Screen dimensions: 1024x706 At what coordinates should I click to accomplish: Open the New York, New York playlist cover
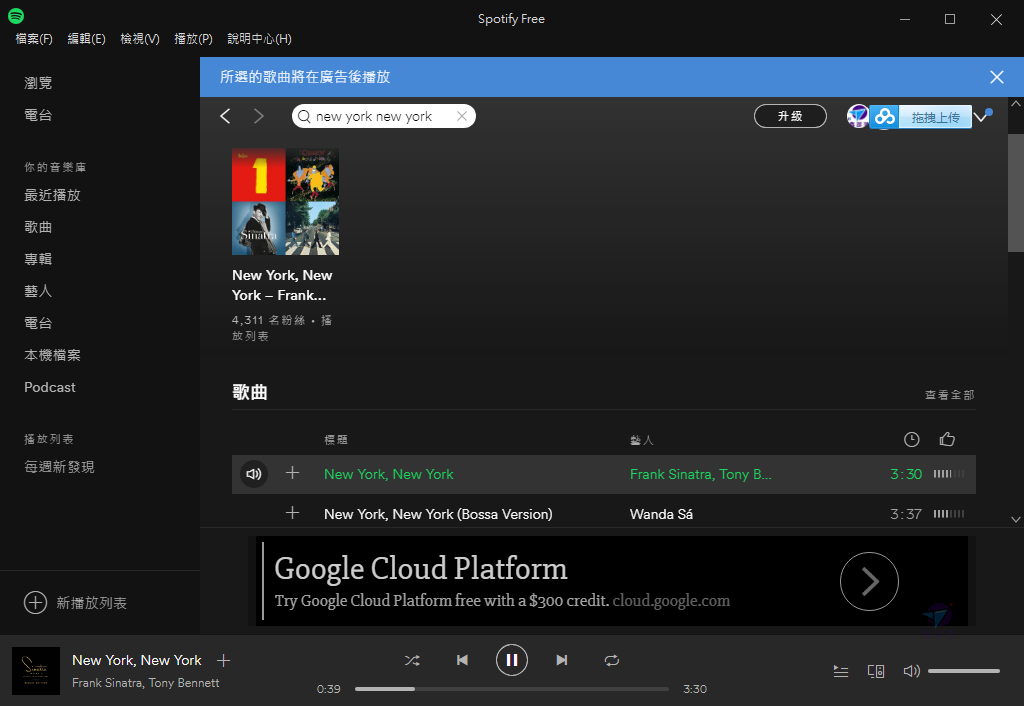tap(285, 201)
